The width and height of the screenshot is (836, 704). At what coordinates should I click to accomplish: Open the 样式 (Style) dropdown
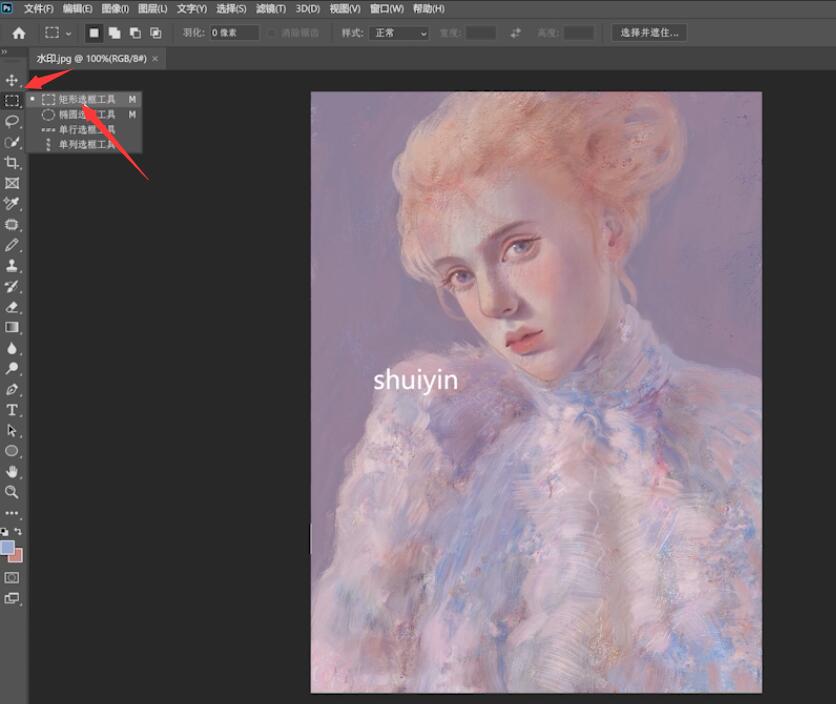(x=399, y=33)
